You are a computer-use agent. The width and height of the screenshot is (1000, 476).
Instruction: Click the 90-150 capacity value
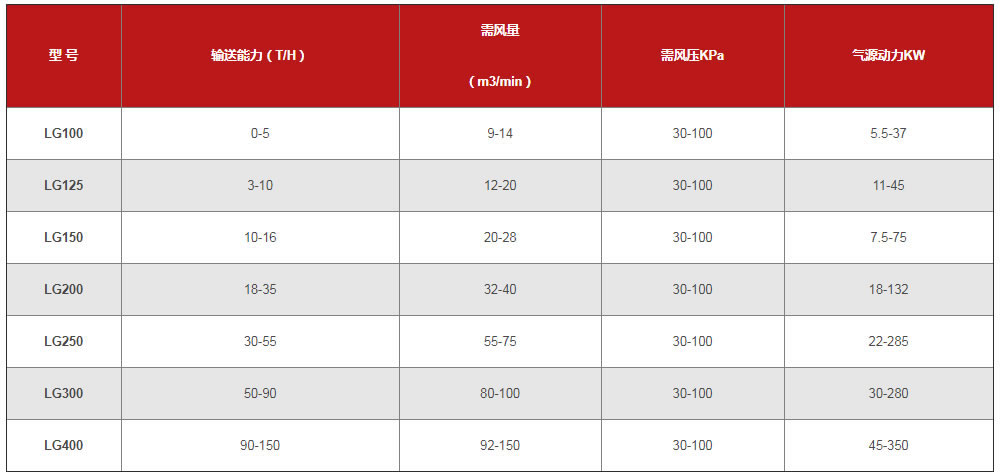click(260, 445)
